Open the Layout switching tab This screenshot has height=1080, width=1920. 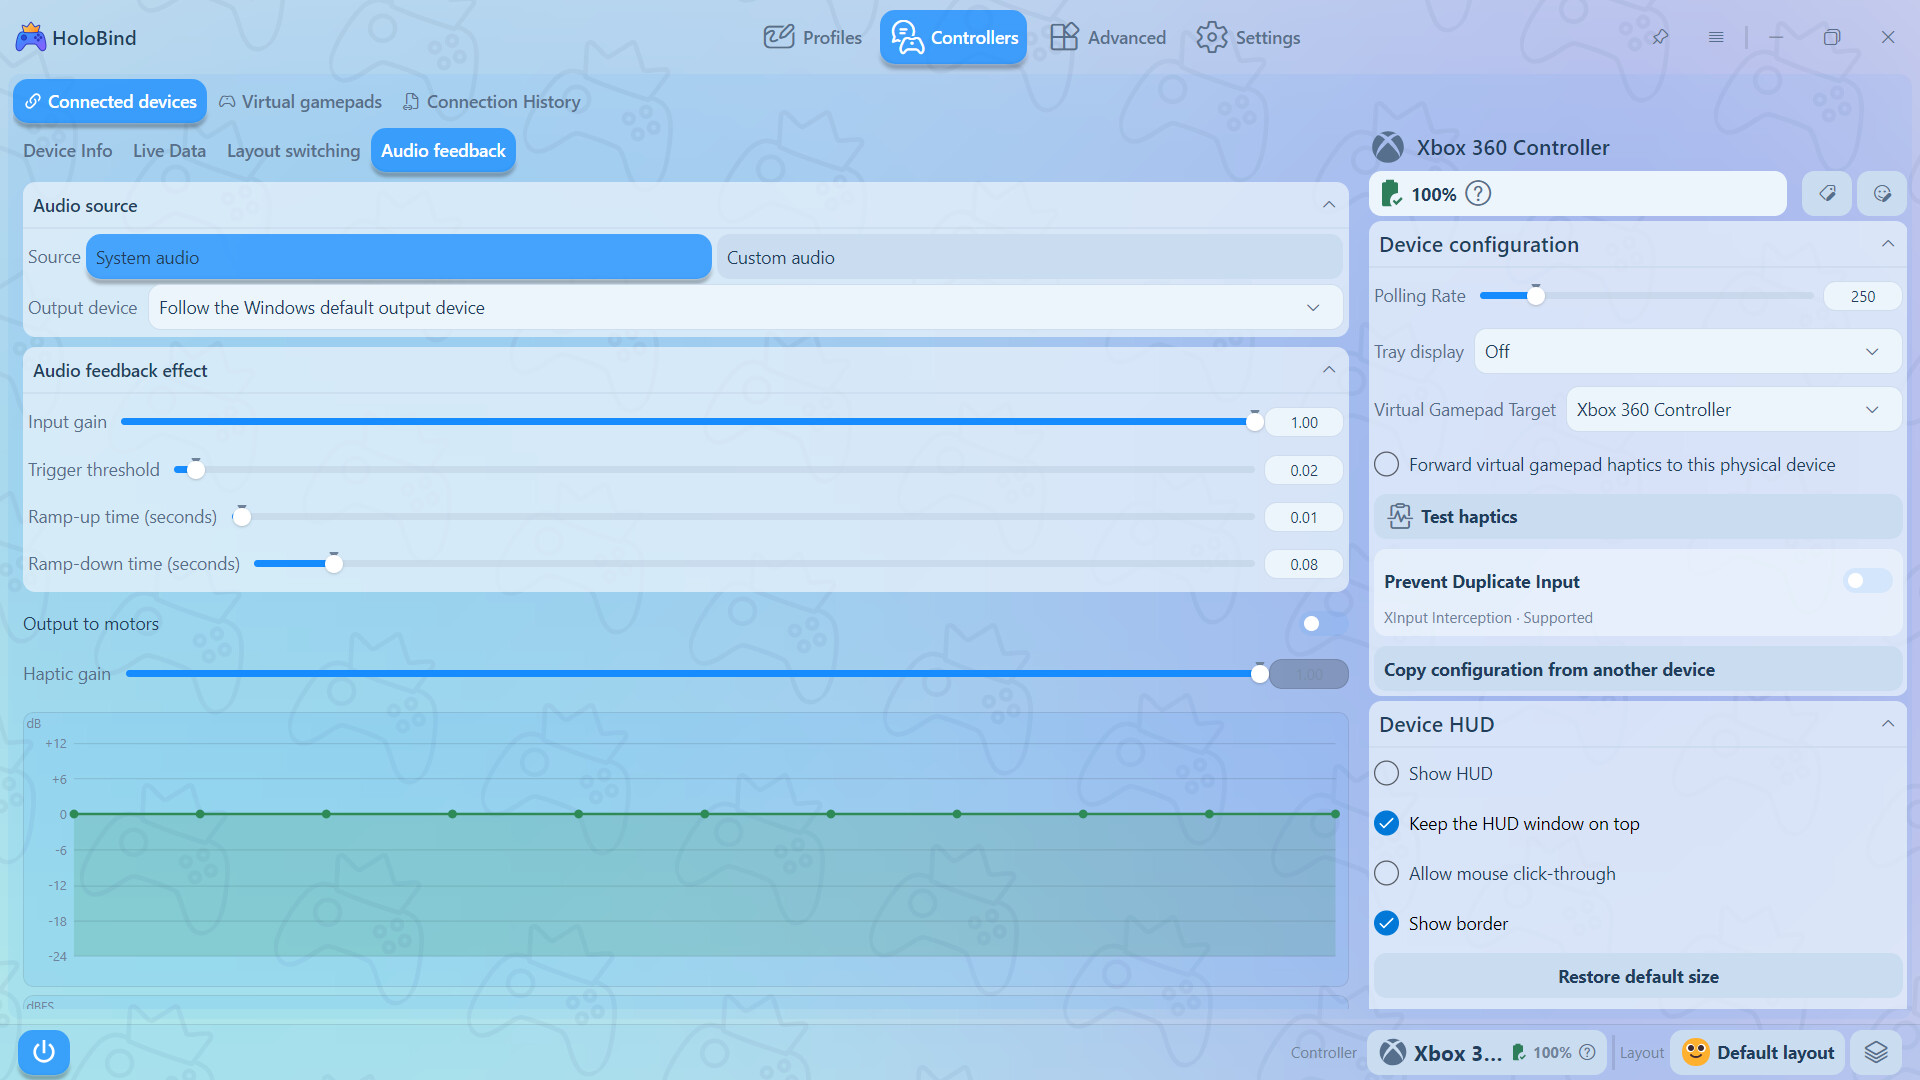tap(293, 151)
